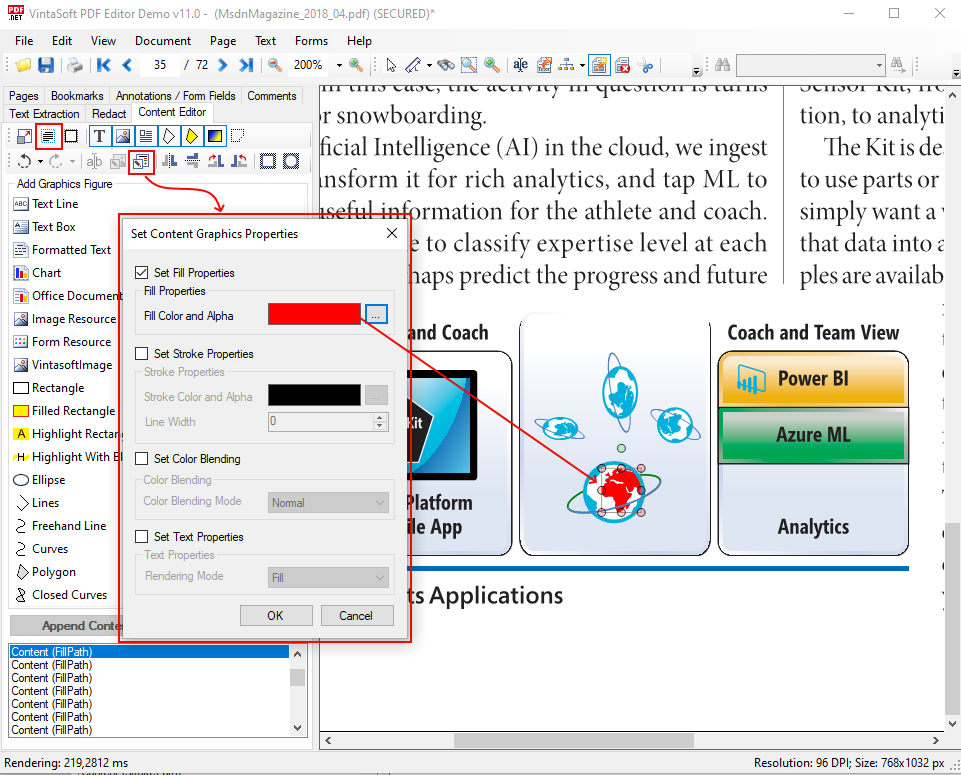The image size is (961, 775).
Task: Click the red Fill Color swatch
Action: click(314, 315)
